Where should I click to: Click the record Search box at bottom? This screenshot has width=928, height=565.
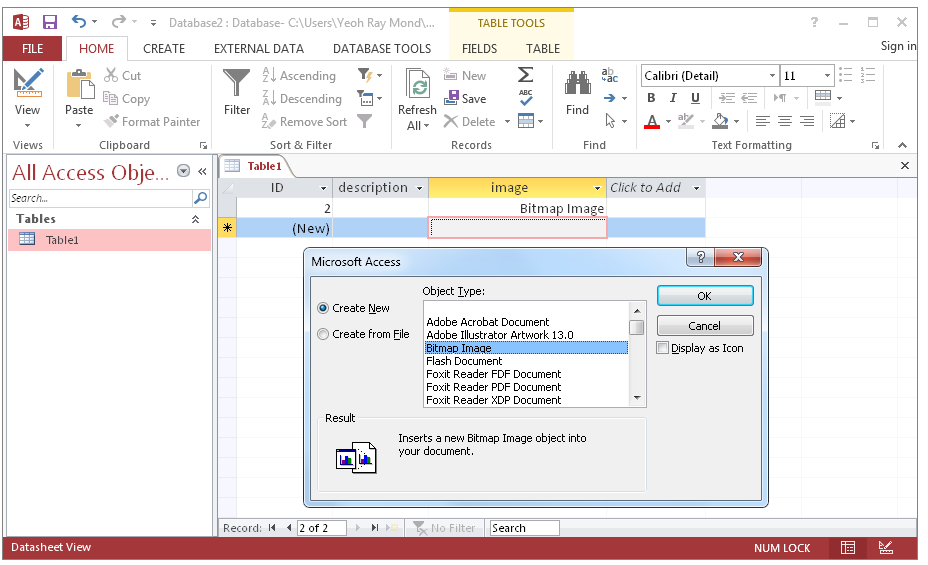[x=524, y=528]
